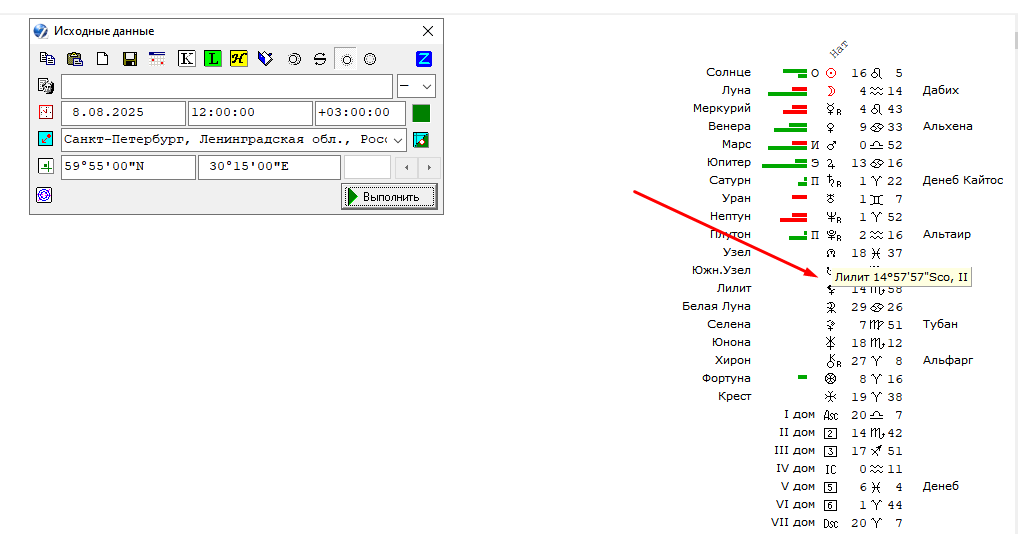Screen dimensions: 1018x534
Task: Save data with the floppy disk icon
Action: (130, 59)
